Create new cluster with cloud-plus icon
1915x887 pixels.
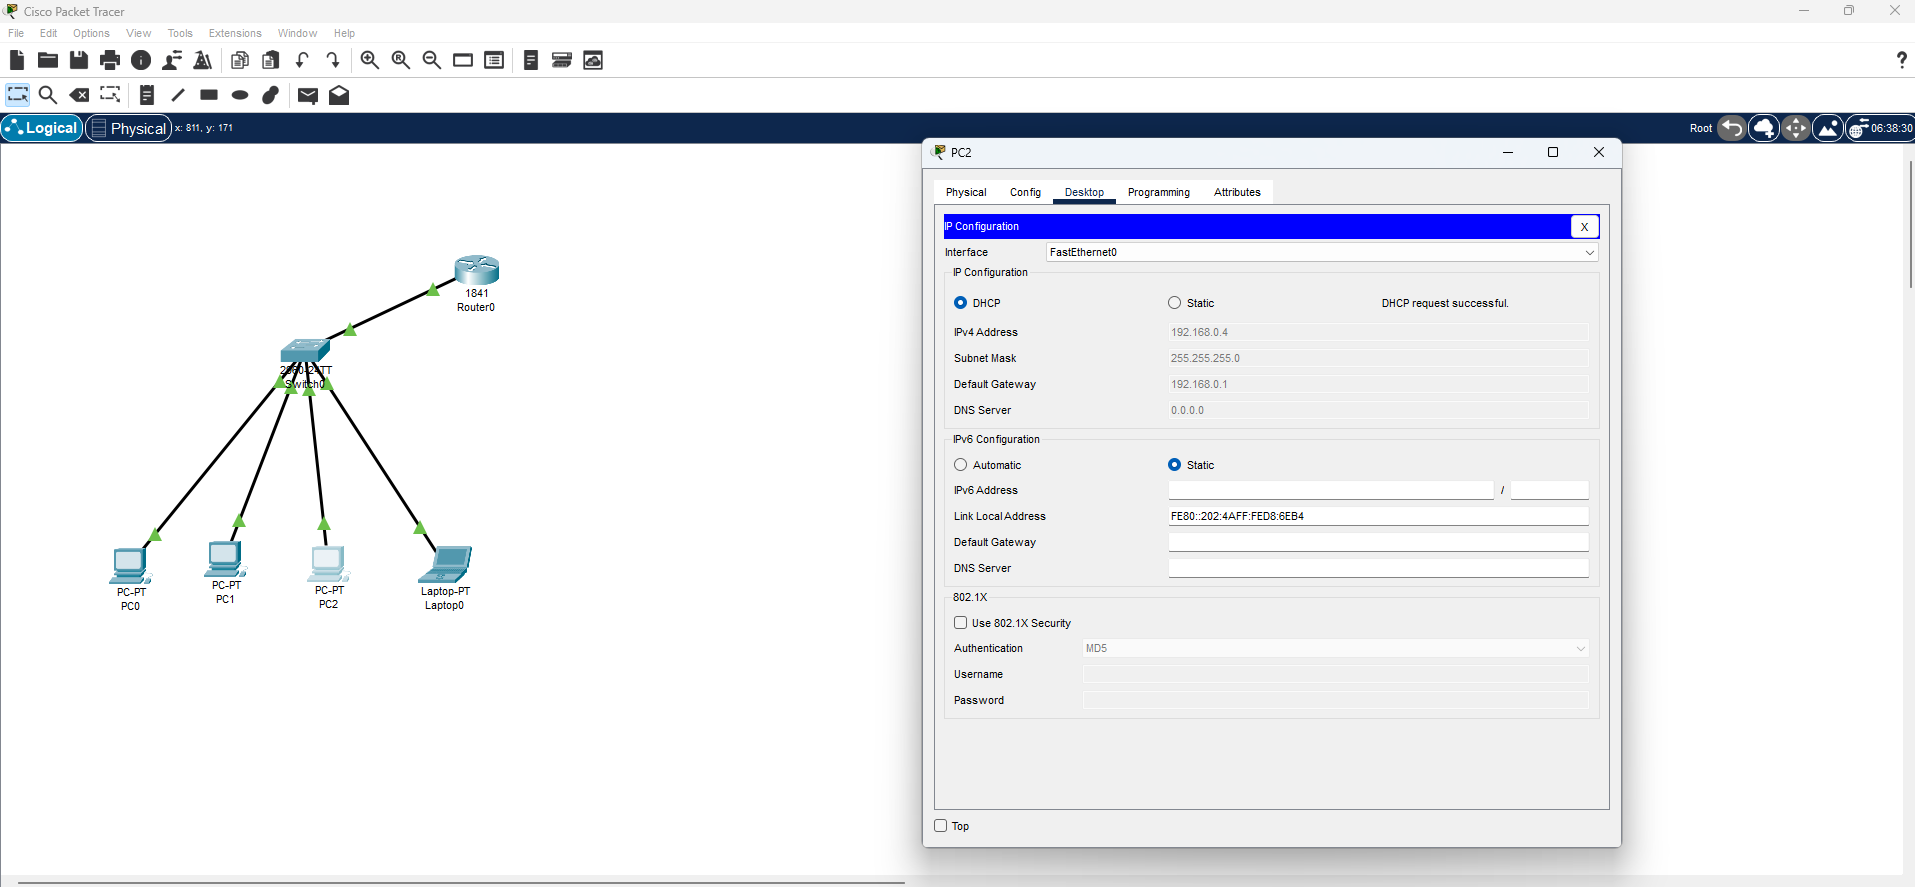pyautogui.click(x=1764, y=128)
